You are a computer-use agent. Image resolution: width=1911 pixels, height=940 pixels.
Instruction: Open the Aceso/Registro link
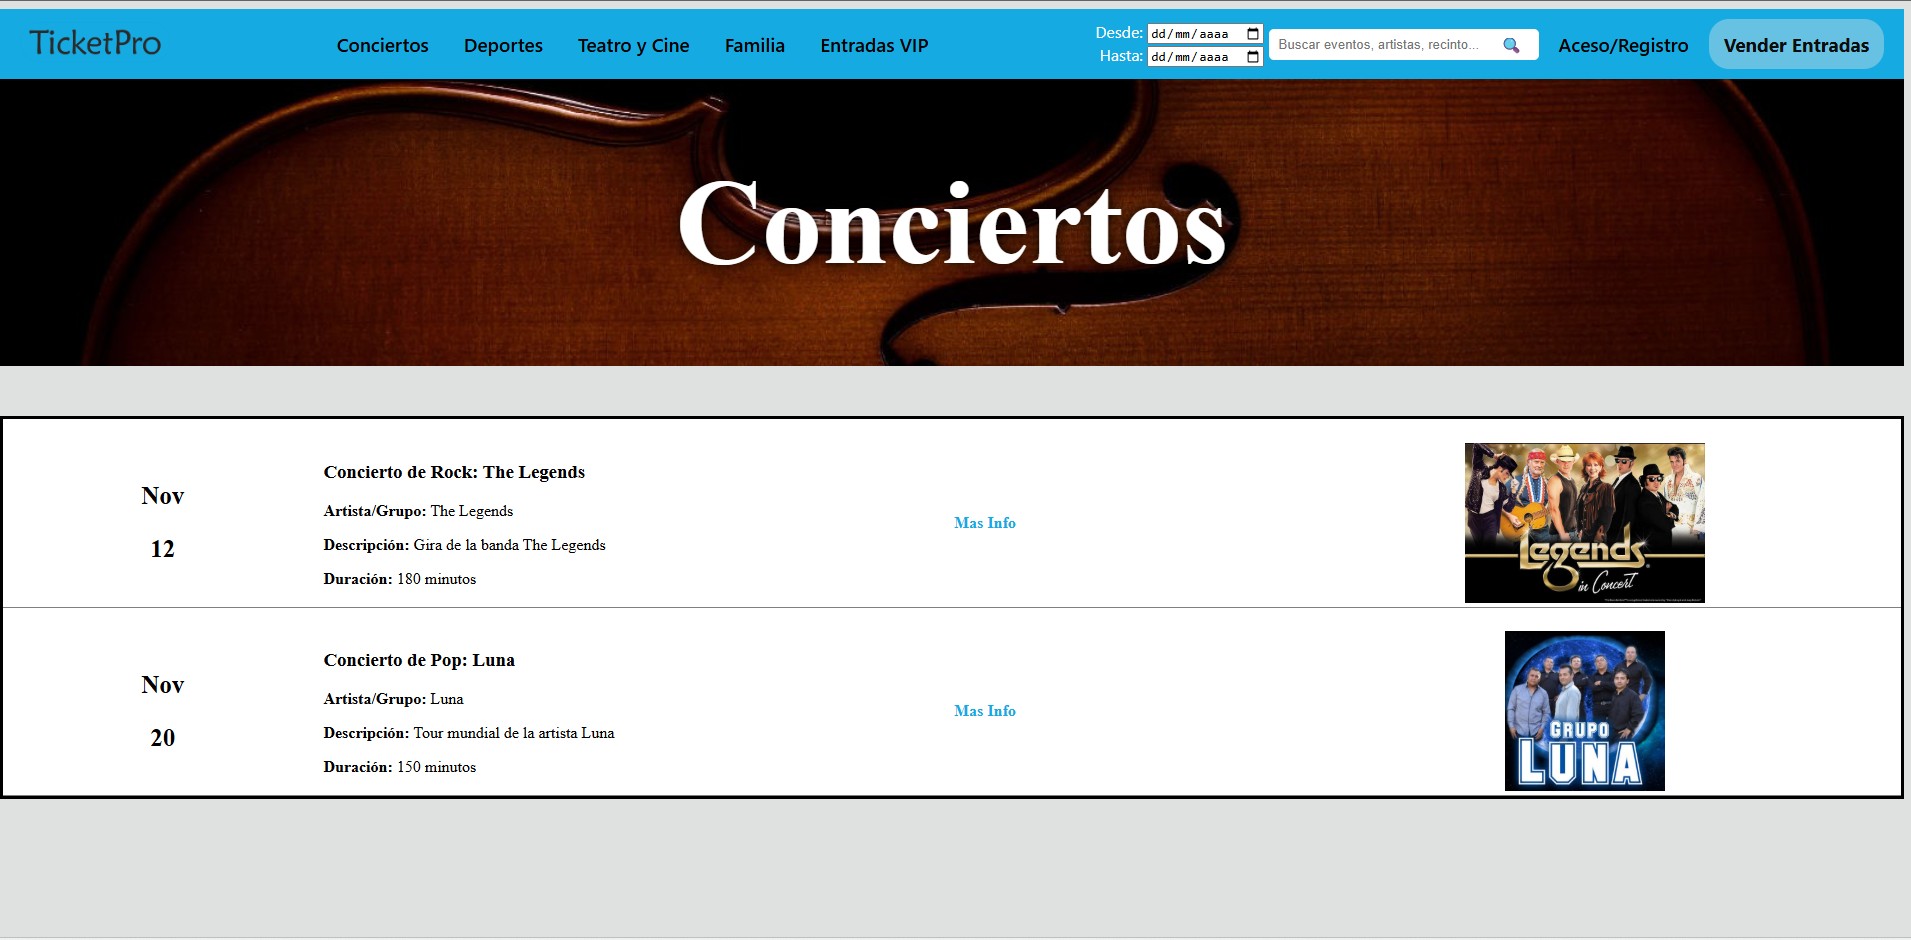click(1622, 45)
